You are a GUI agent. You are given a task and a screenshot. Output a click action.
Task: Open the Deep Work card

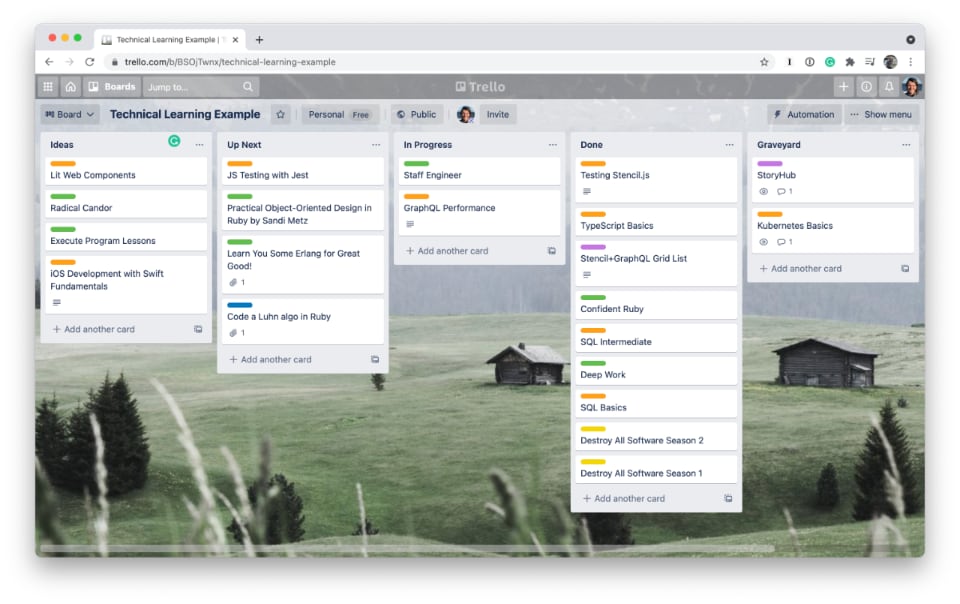(x=656, y=371)
